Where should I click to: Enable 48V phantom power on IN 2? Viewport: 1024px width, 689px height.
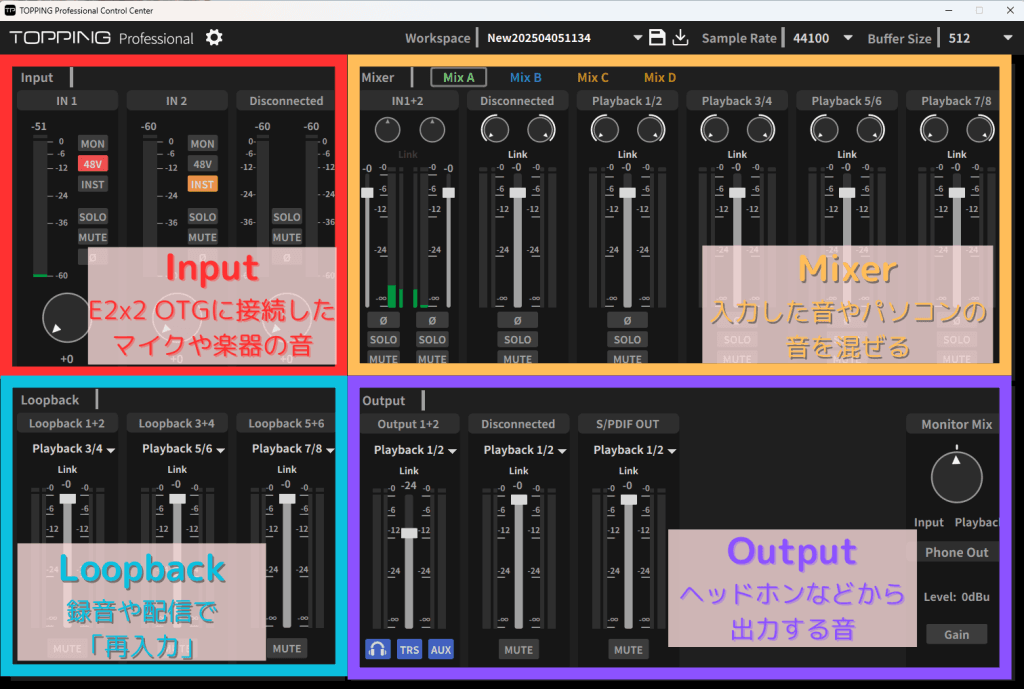[202, 164]
